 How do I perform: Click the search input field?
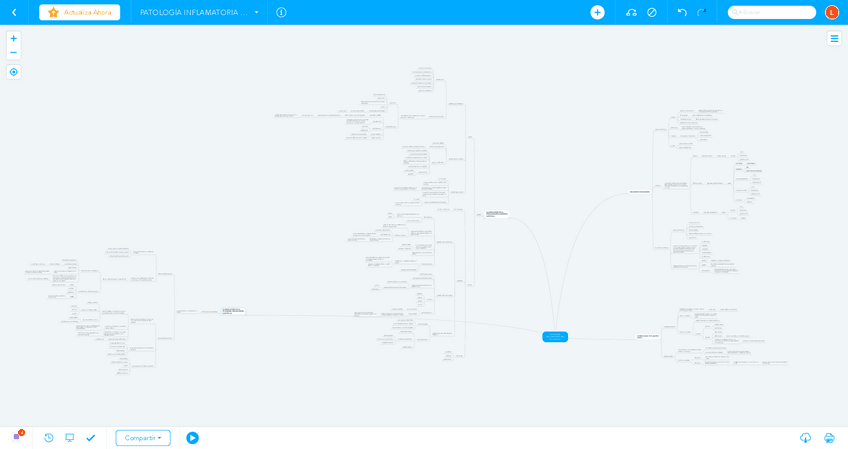click(x=772, y=12)
